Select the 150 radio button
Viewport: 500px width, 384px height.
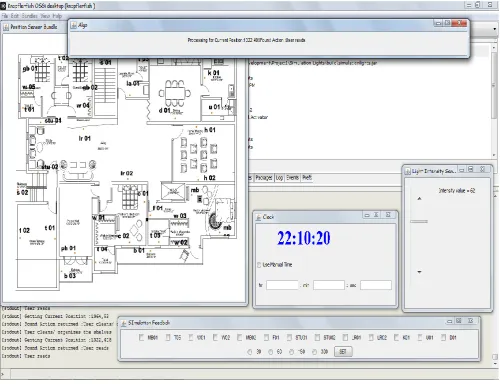point(292,352)
